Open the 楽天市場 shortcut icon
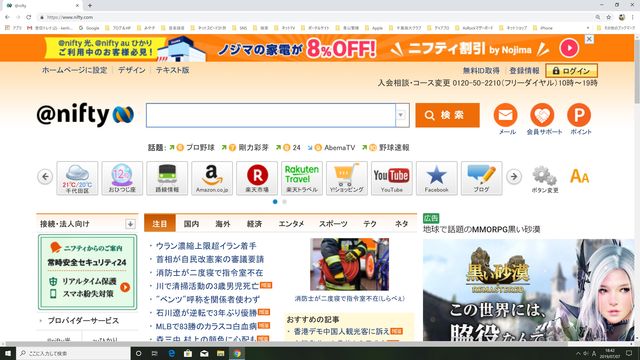Screen dimensions: 640x360 pyautogui.click(x=257, y=178)
